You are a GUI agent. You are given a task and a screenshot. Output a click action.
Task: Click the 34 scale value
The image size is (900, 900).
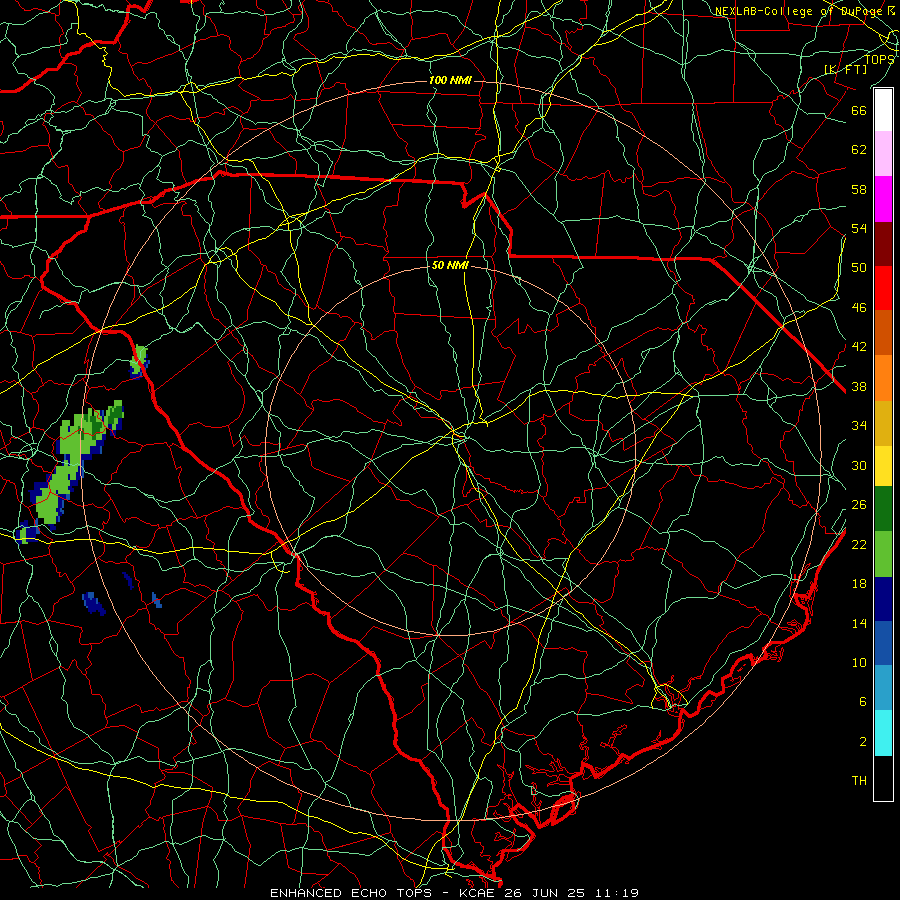point(859,426)
